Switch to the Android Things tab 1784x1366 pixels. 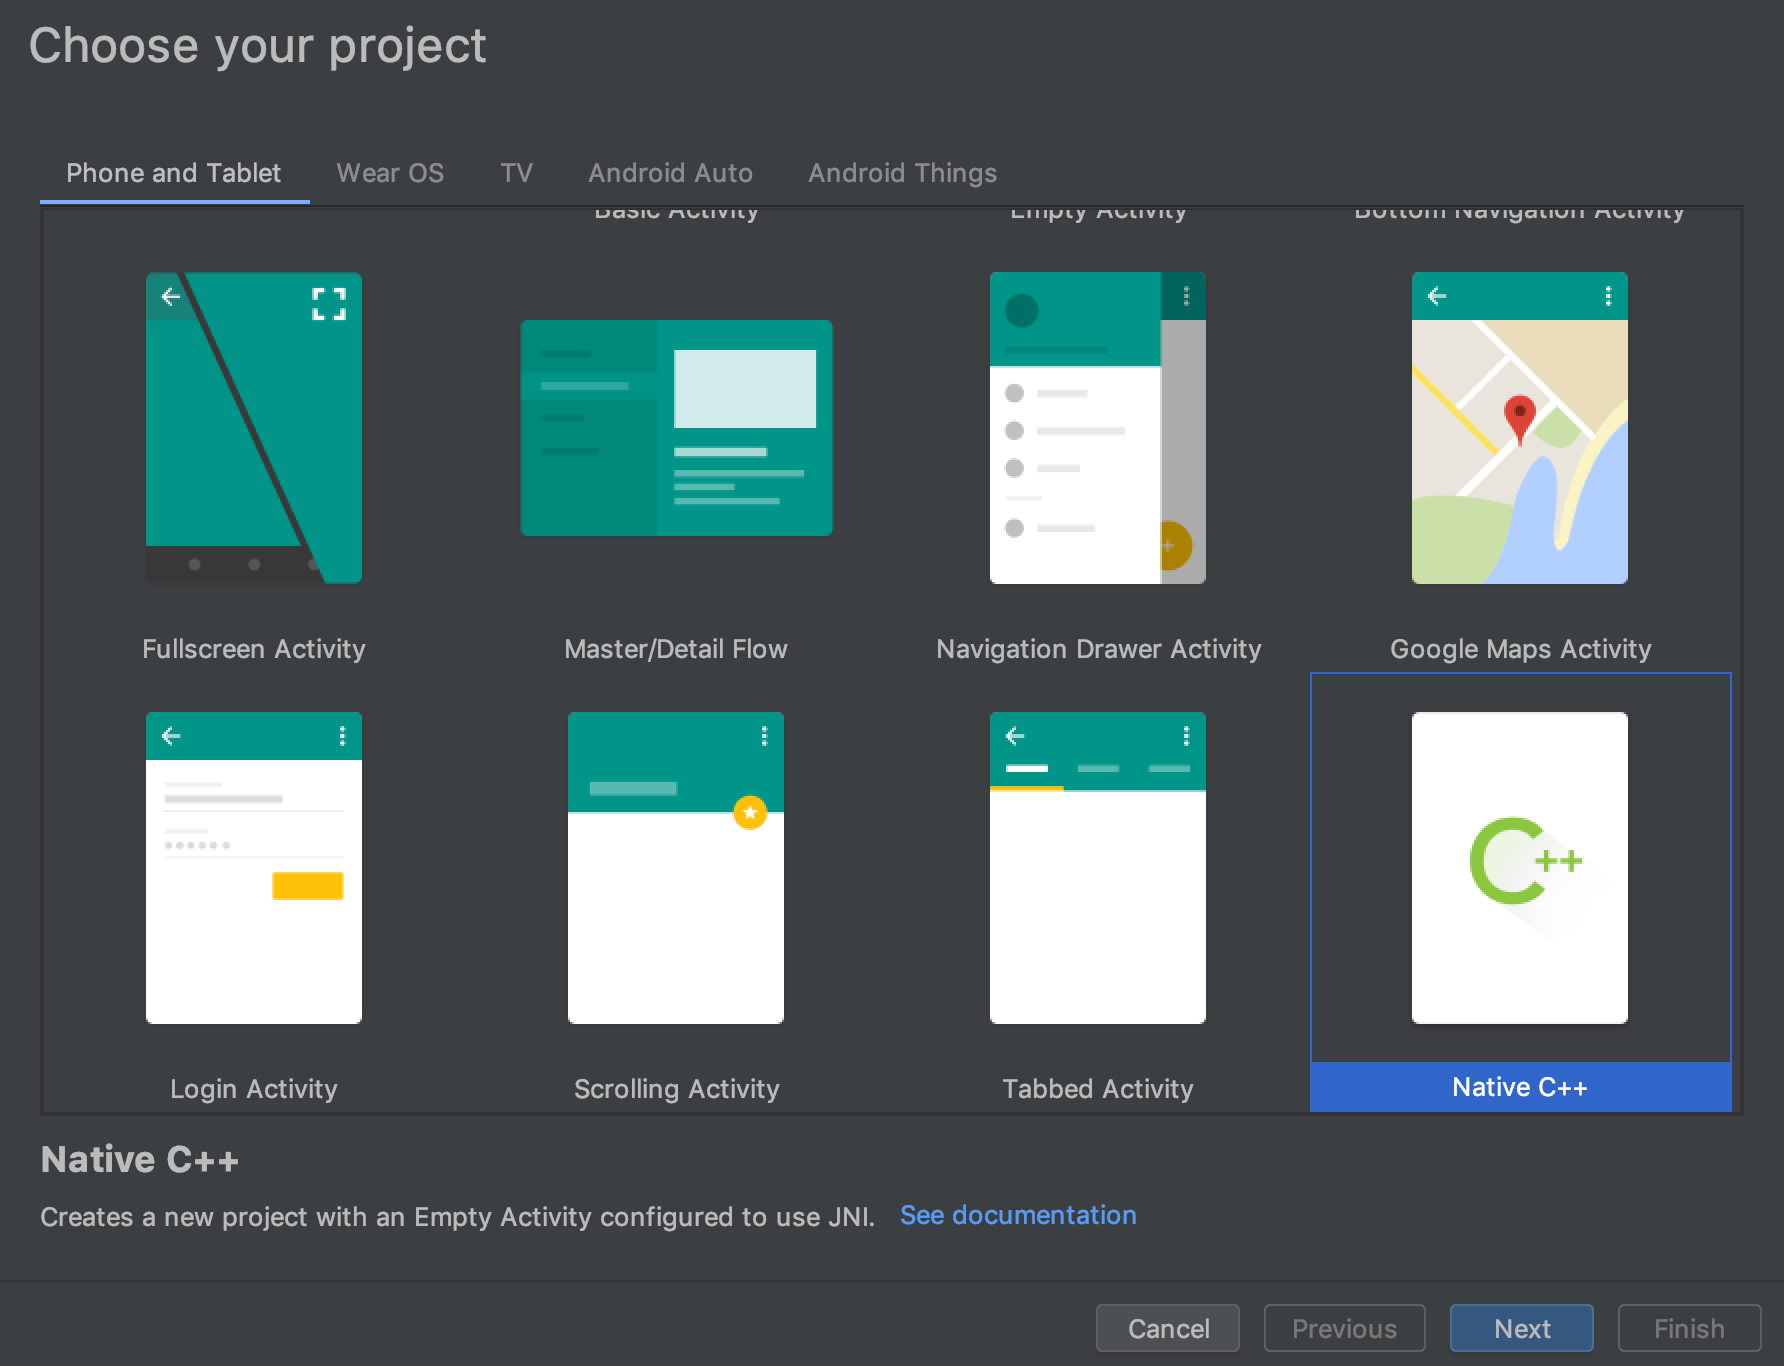click(x=902, y=173)
